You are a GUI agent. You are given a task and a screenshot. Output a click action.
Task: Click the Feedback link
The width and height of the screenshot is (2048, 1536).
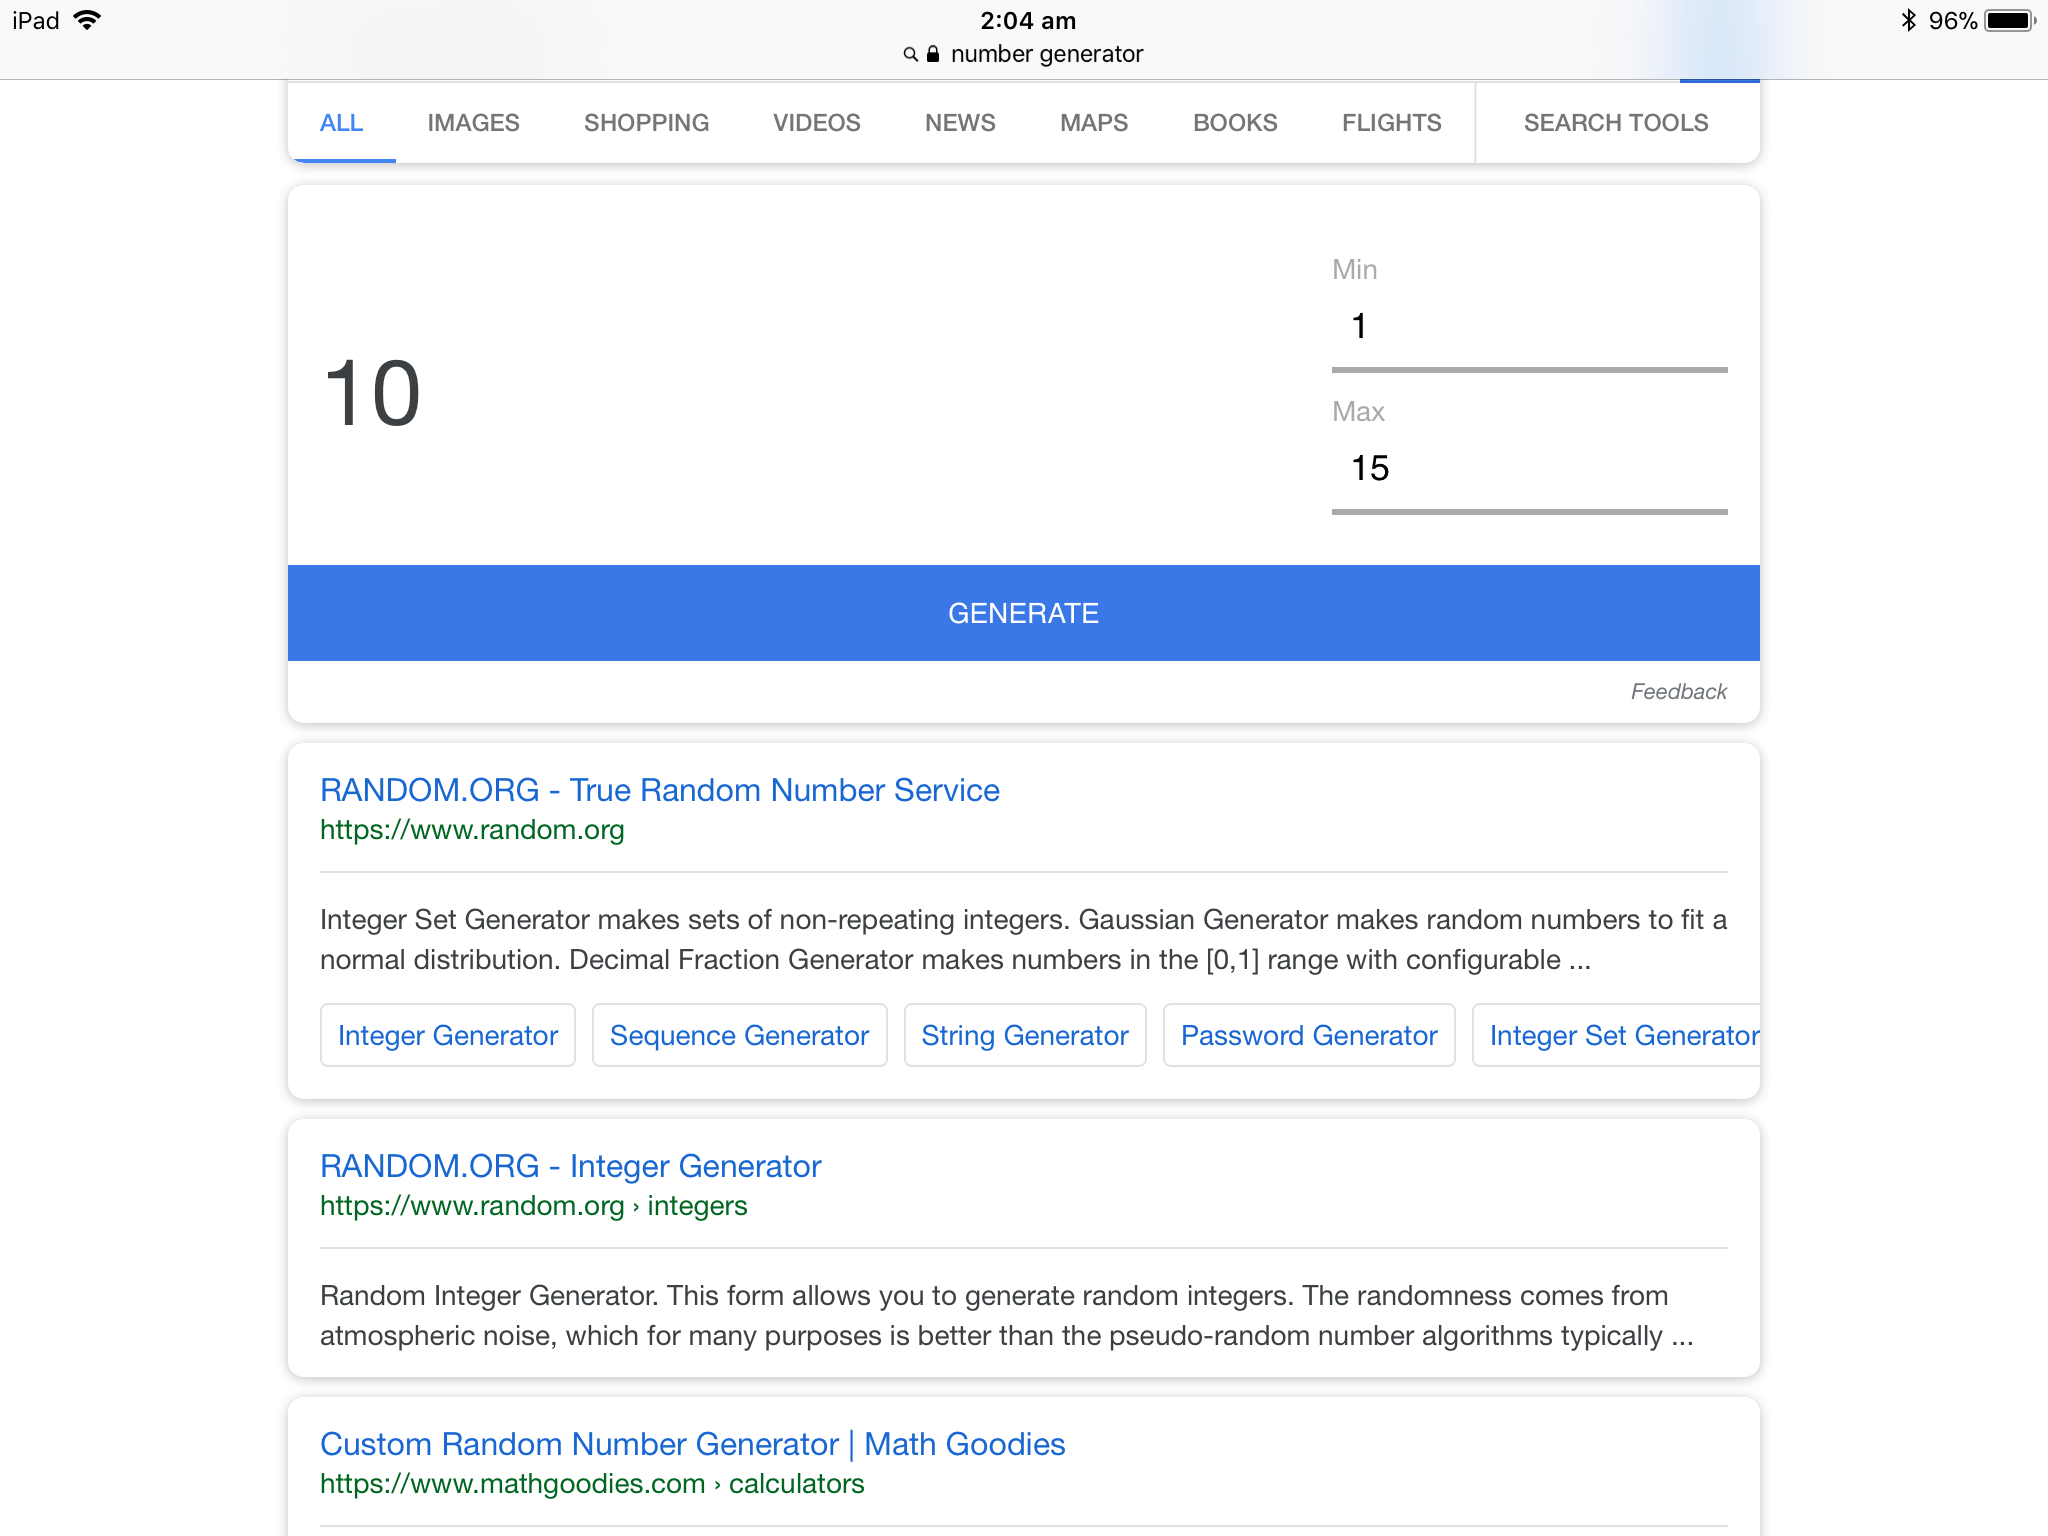tap(1678, 692)
